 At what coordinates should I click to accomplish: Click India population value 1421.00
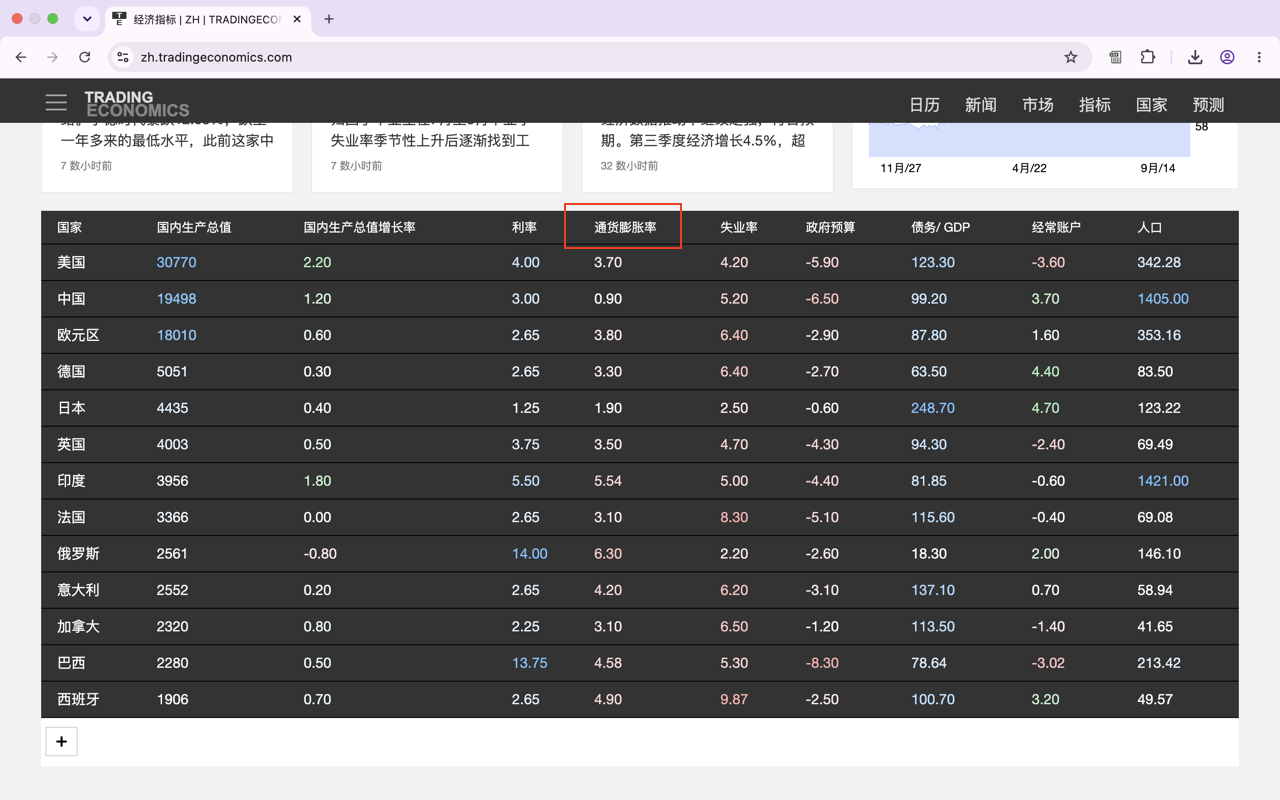(1163, 481)
